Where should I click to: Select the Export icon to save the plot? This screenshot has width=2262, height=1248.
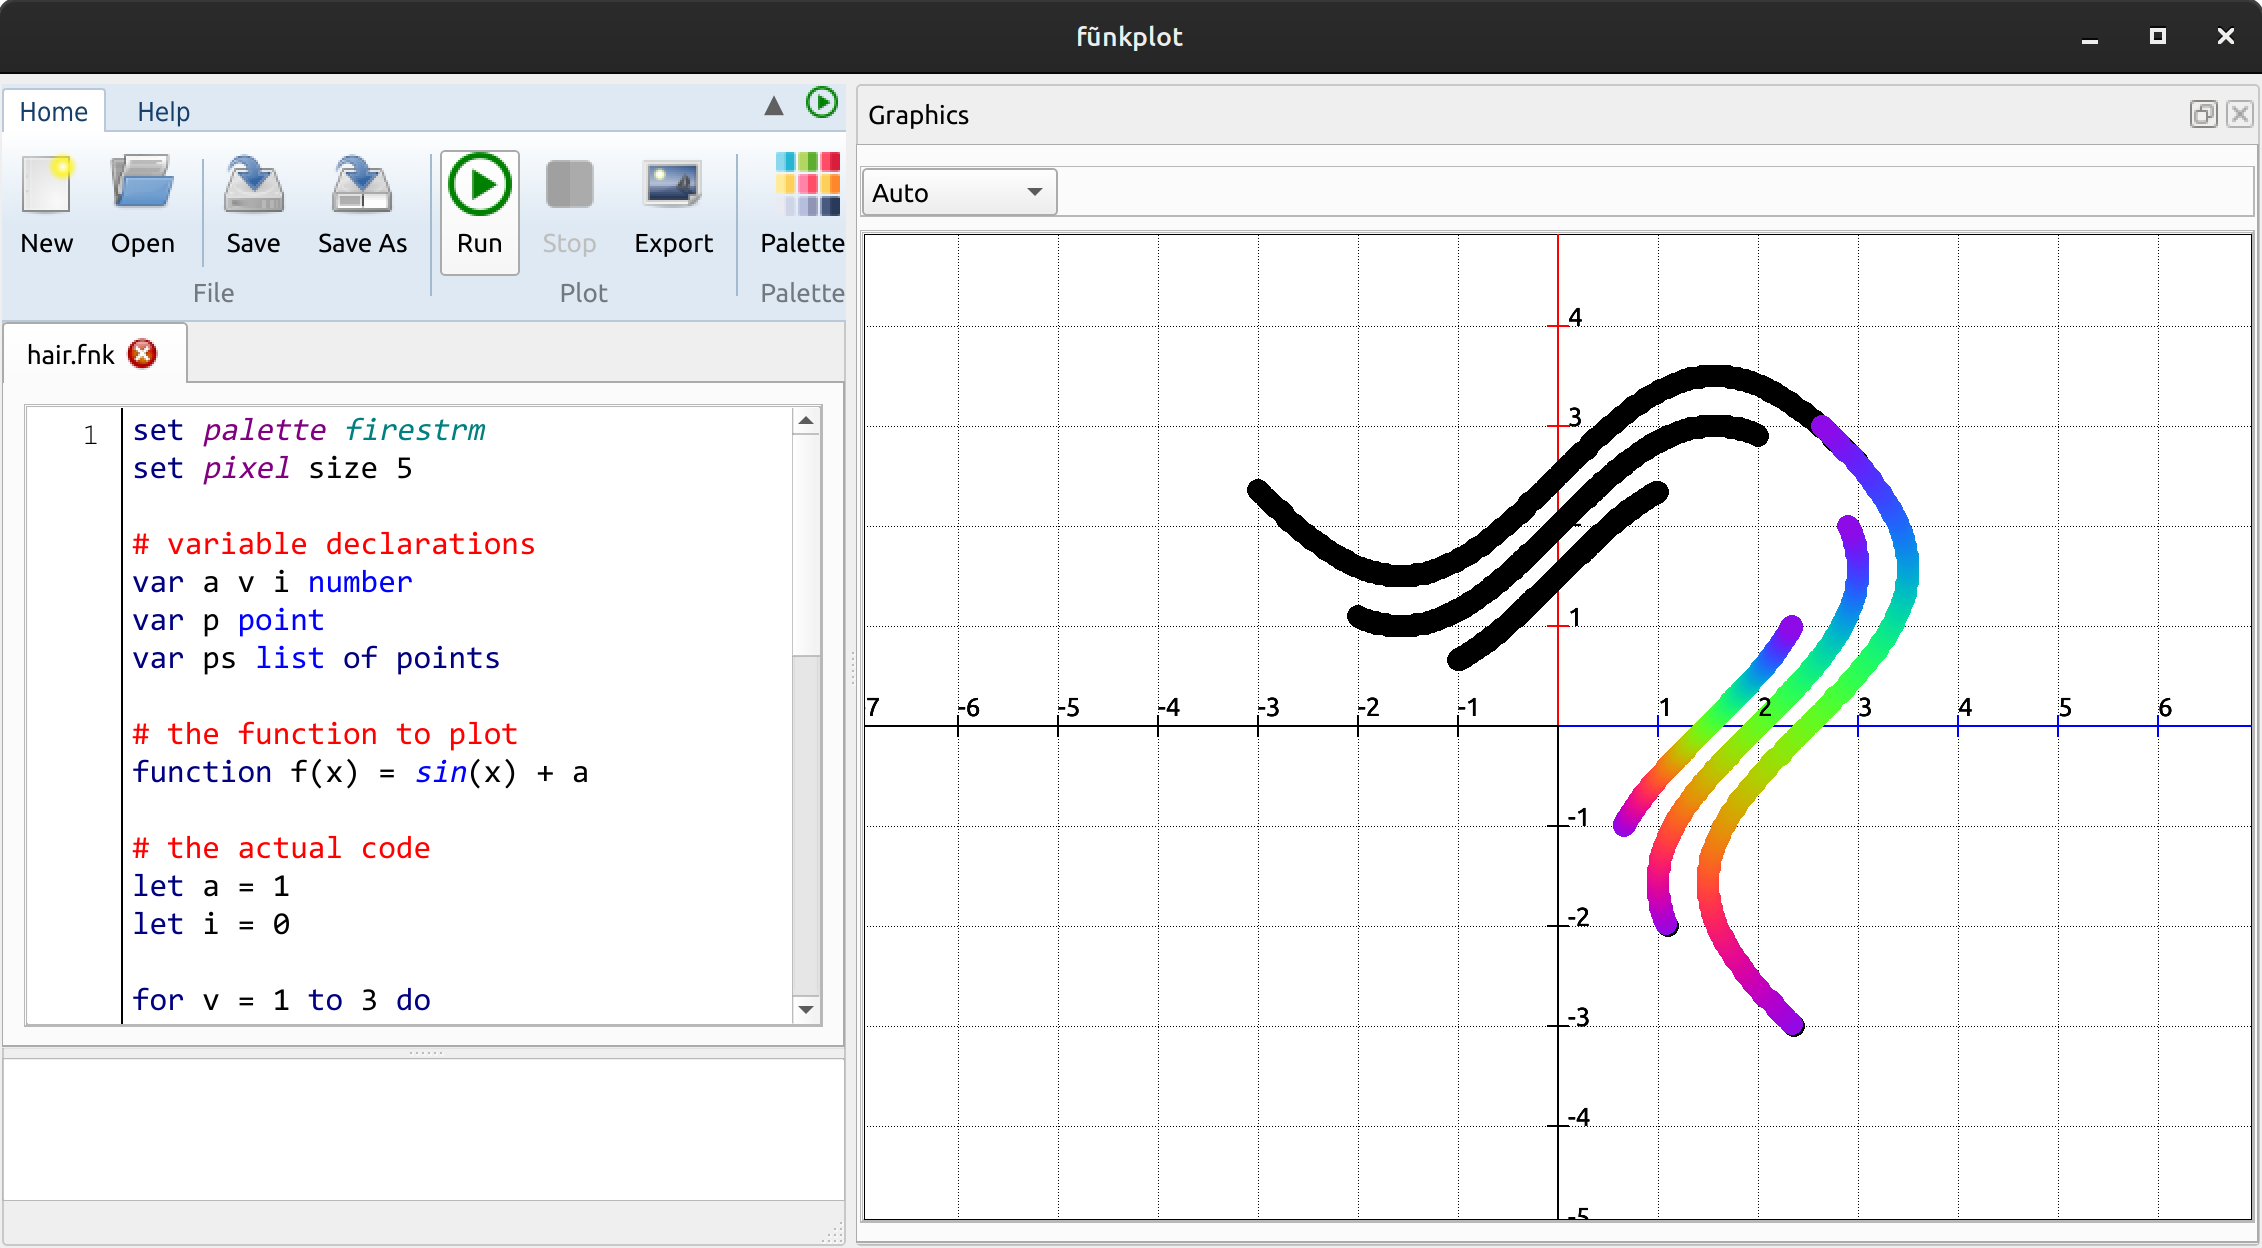[x=672, y=200]
